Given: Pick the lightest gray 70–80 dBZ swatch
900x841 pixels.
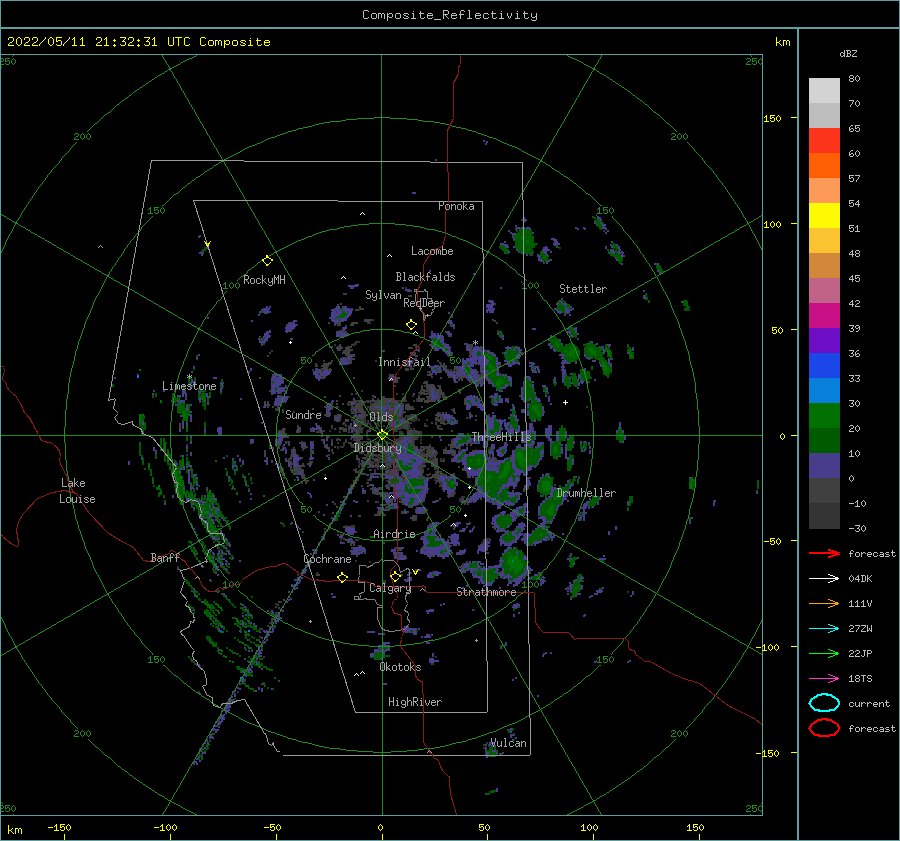Looking at the screenshot, I should tap(824, 91).
